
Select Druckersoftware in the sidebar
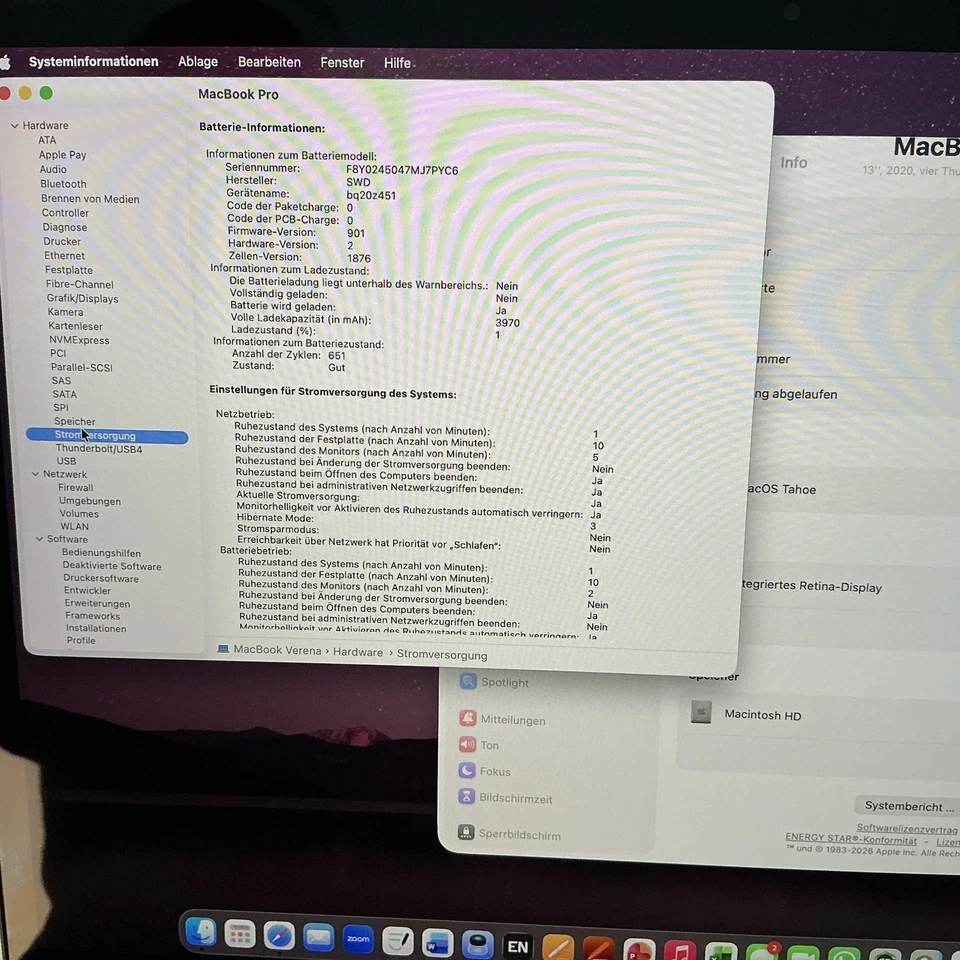pos(100,579)
